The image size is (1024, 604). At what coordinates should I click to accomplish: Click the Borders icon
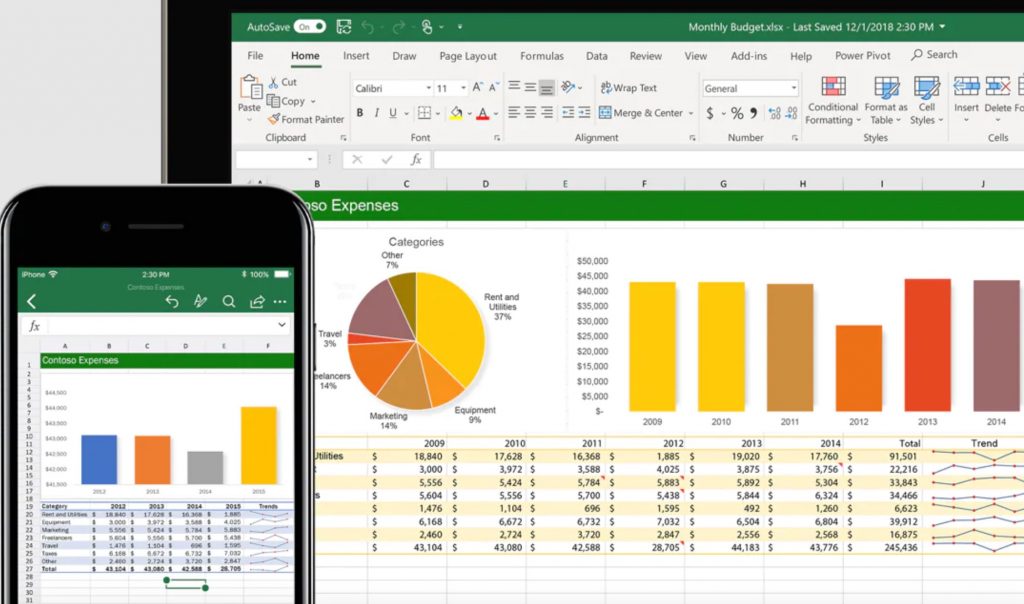tap(424, 113)
